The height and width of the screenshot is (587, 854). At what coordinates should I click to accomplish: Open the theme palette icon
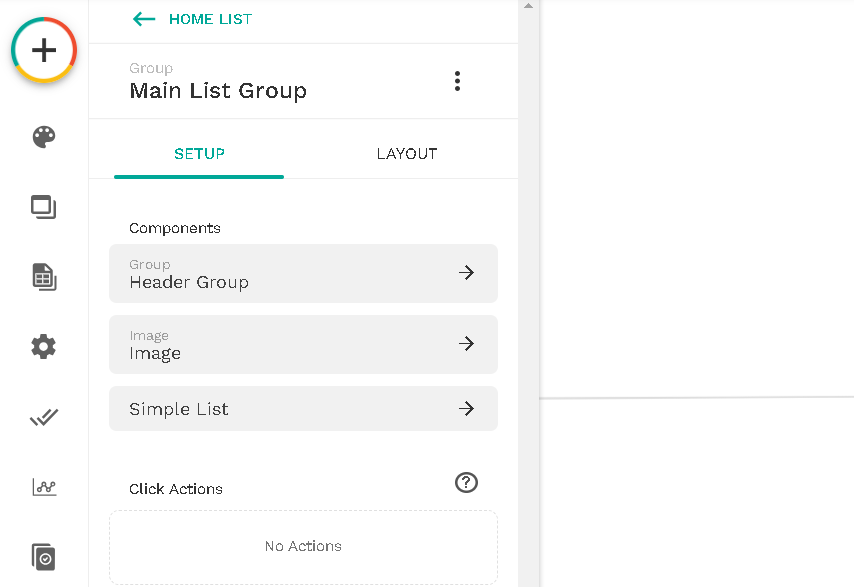44,137
